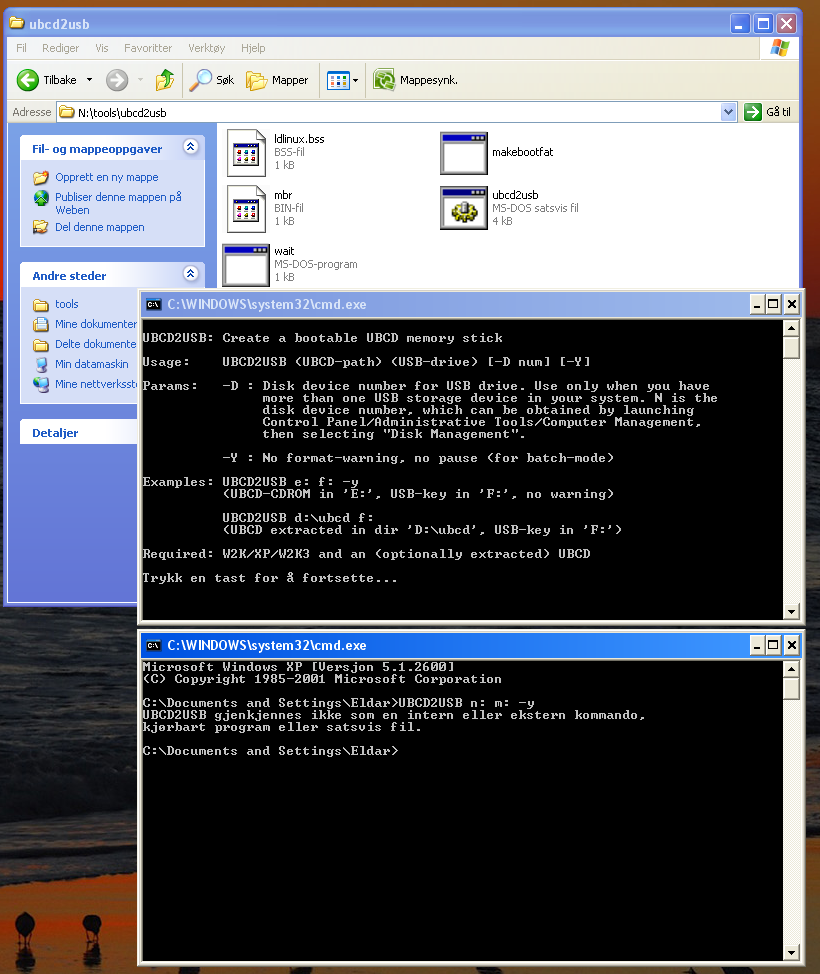Viewport: 820px width, 974px height.
Task: Maximize the upper cmd.exe window
Action: point(773,304)
